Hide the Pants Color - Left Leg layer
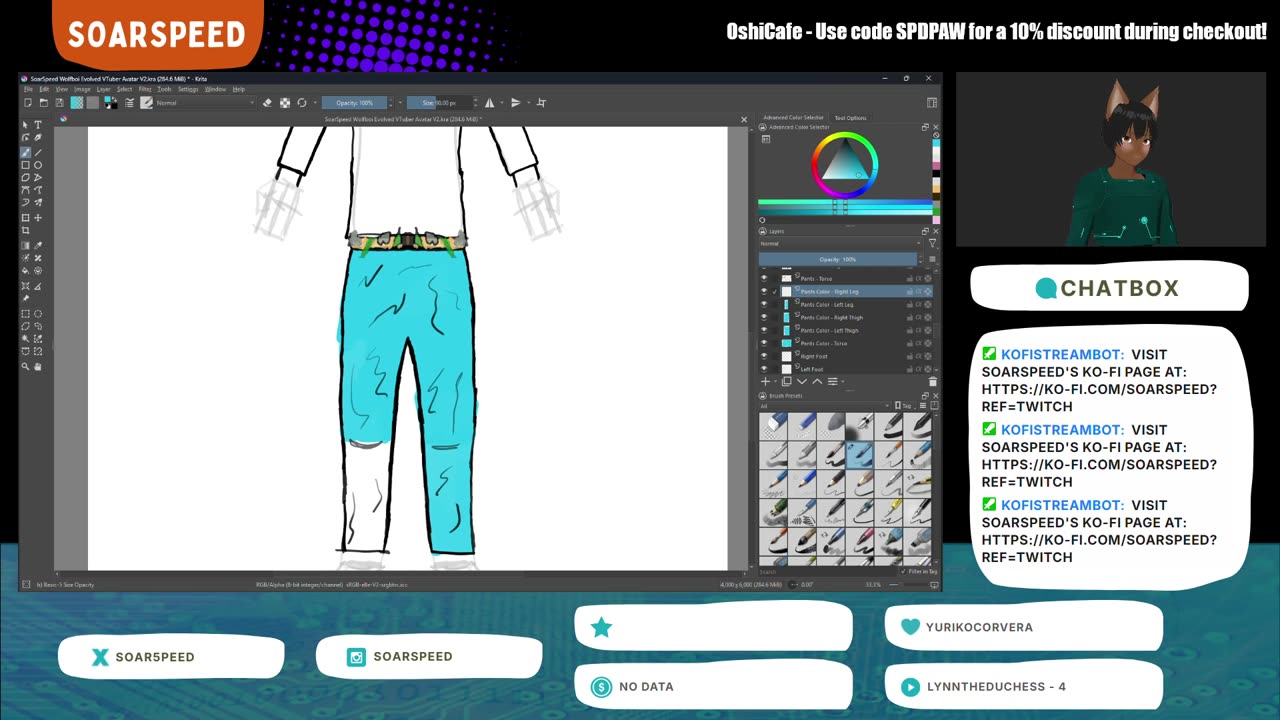The image size is (1280, 720). tap(764, 304)
